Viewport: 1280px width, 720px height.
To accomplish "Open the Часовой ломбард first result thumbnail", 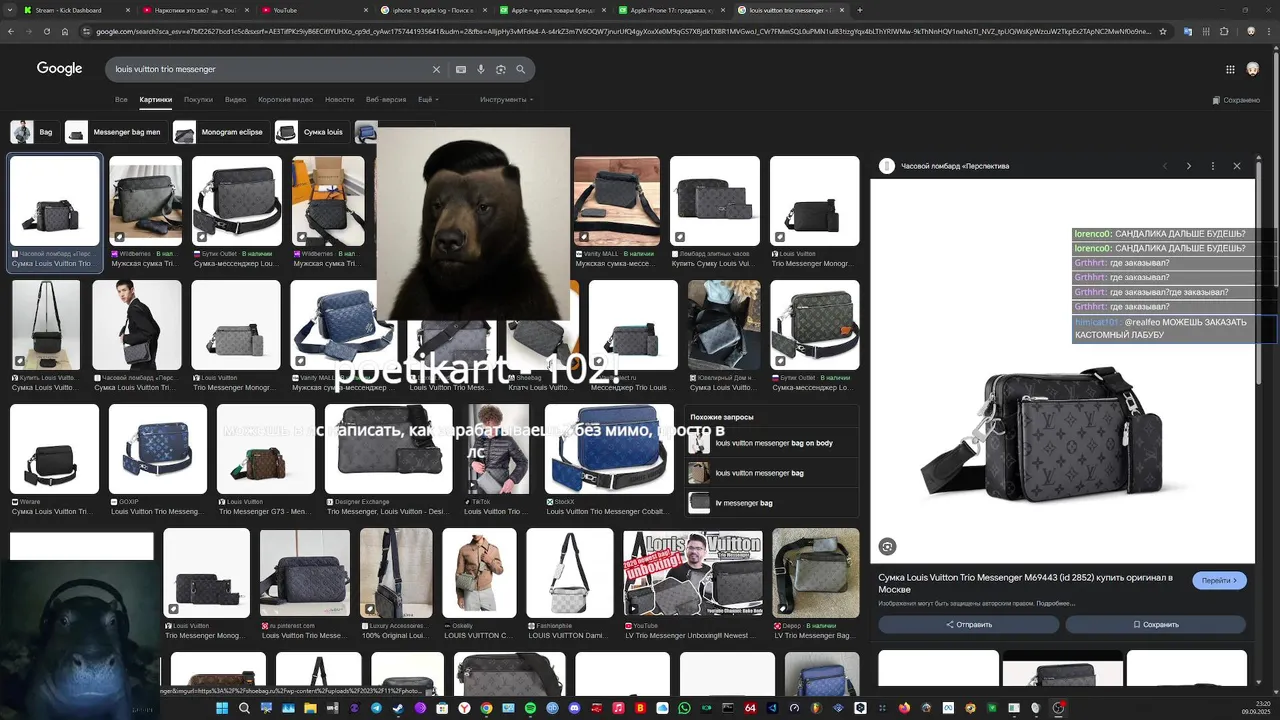I will point(54,201).
